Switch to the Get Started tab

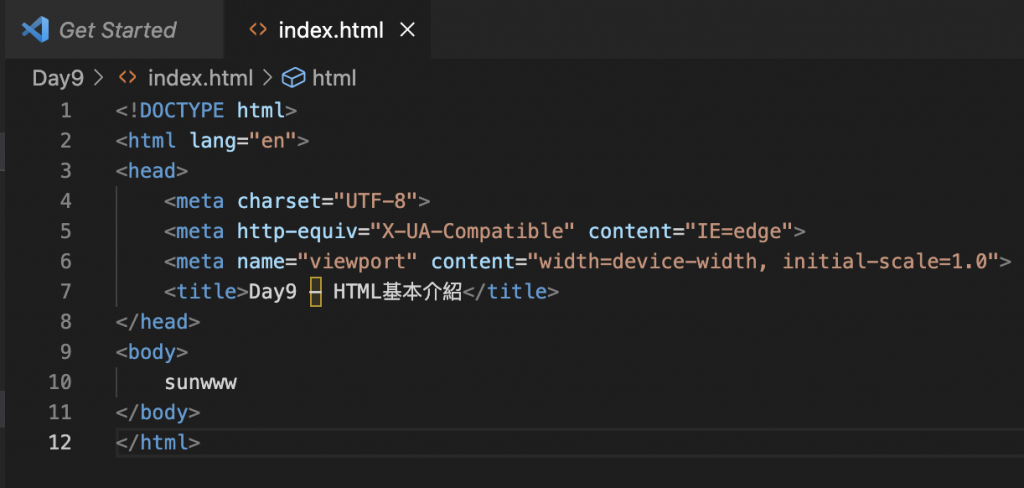[117, 30]
